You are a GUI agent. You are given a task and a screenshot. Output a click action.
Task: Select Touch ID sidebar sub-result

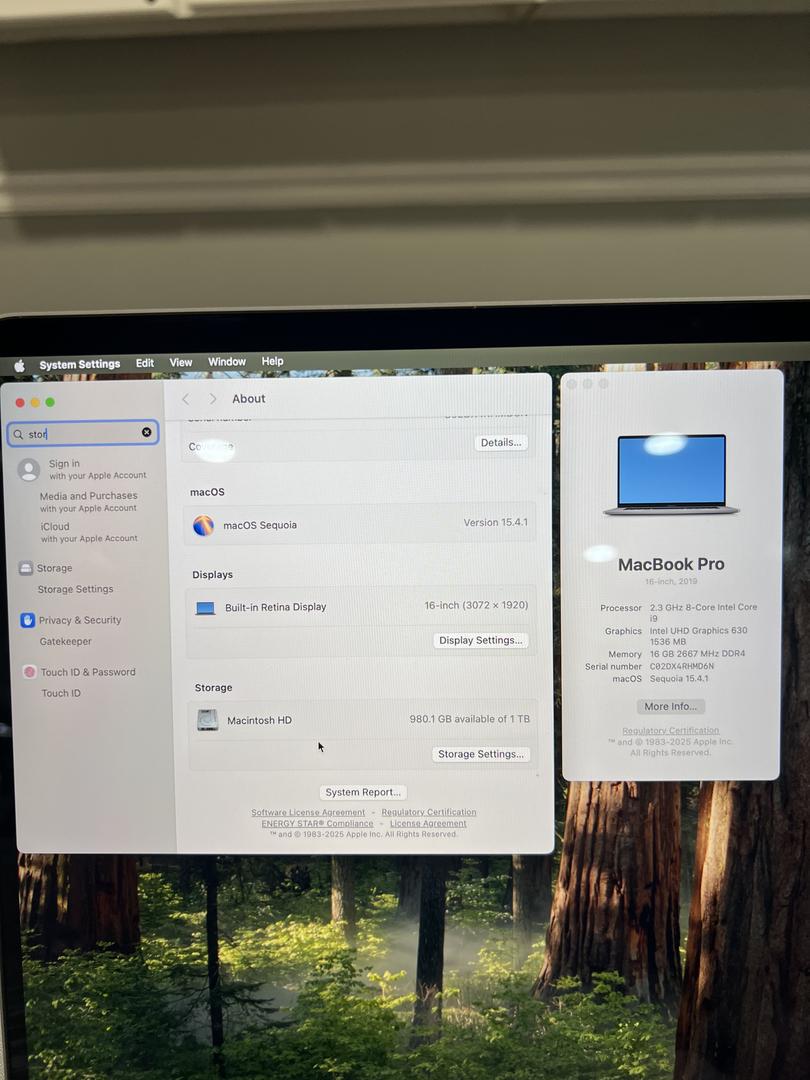(x=61, y=693)
